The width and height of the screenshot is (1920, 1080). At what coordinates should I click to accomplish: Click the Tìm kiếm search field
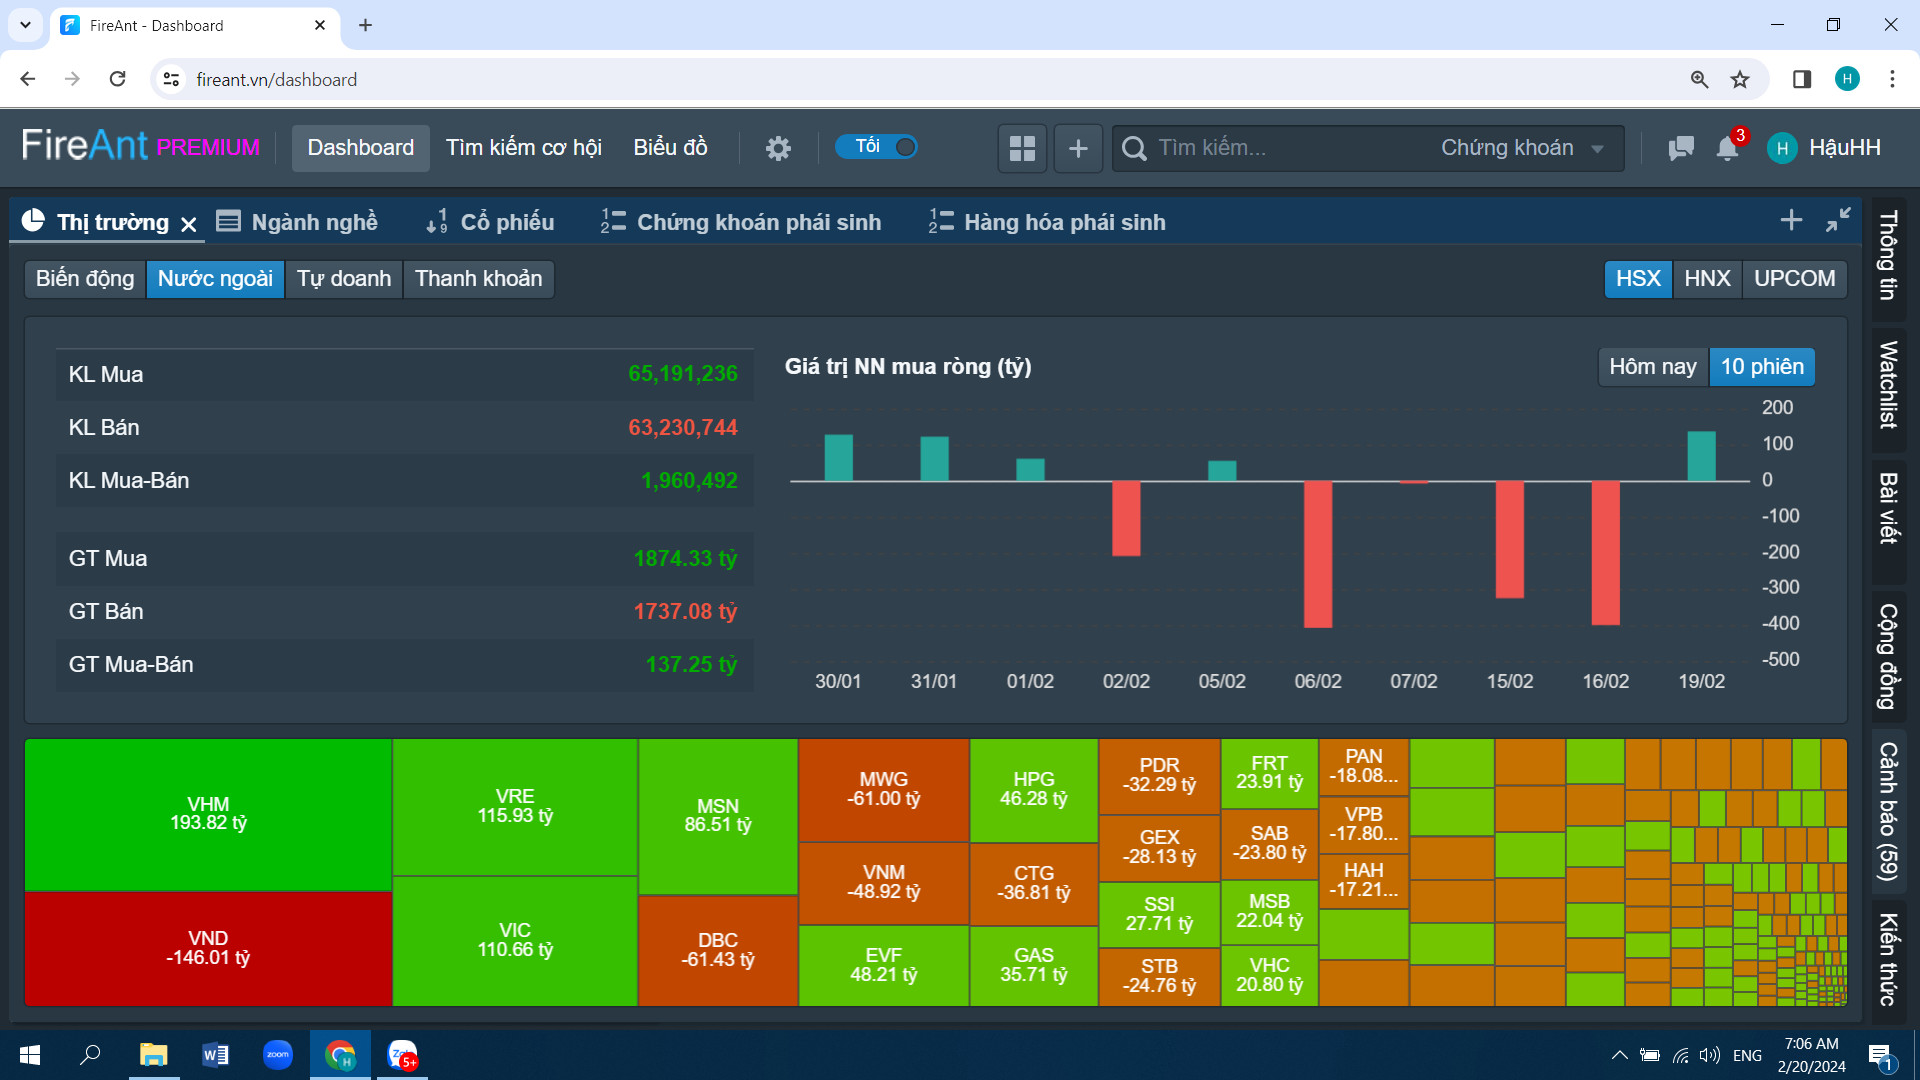coord(1280,148)
